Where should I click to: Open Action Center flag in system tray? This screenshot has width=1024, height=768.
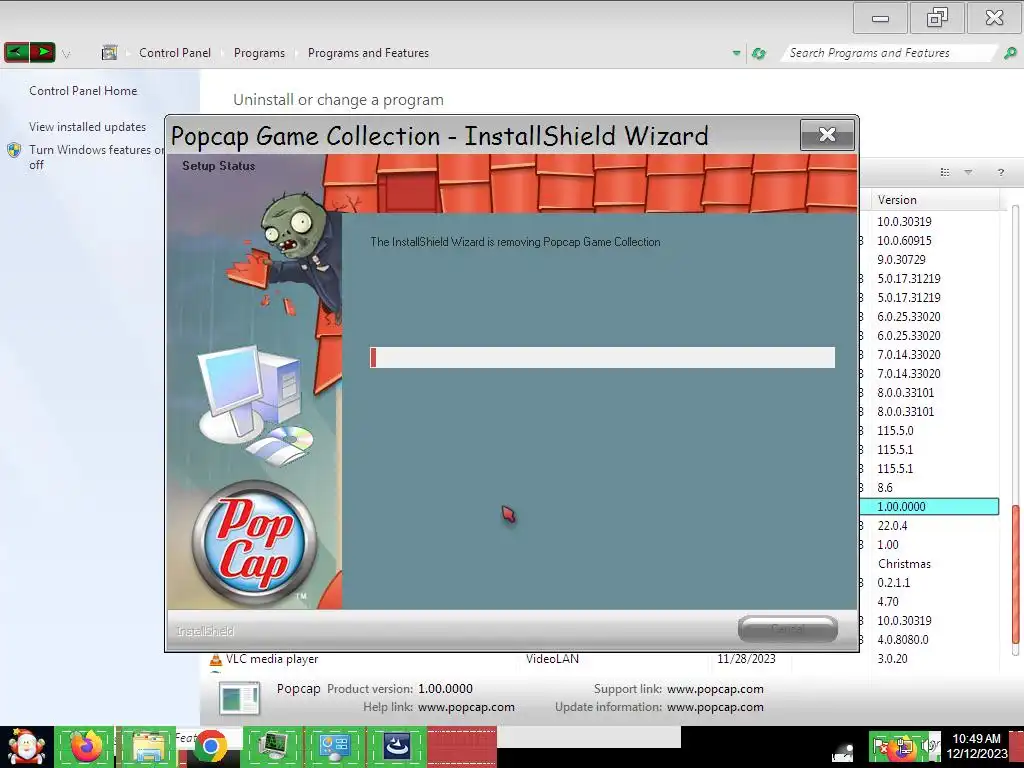coord(880,747)
